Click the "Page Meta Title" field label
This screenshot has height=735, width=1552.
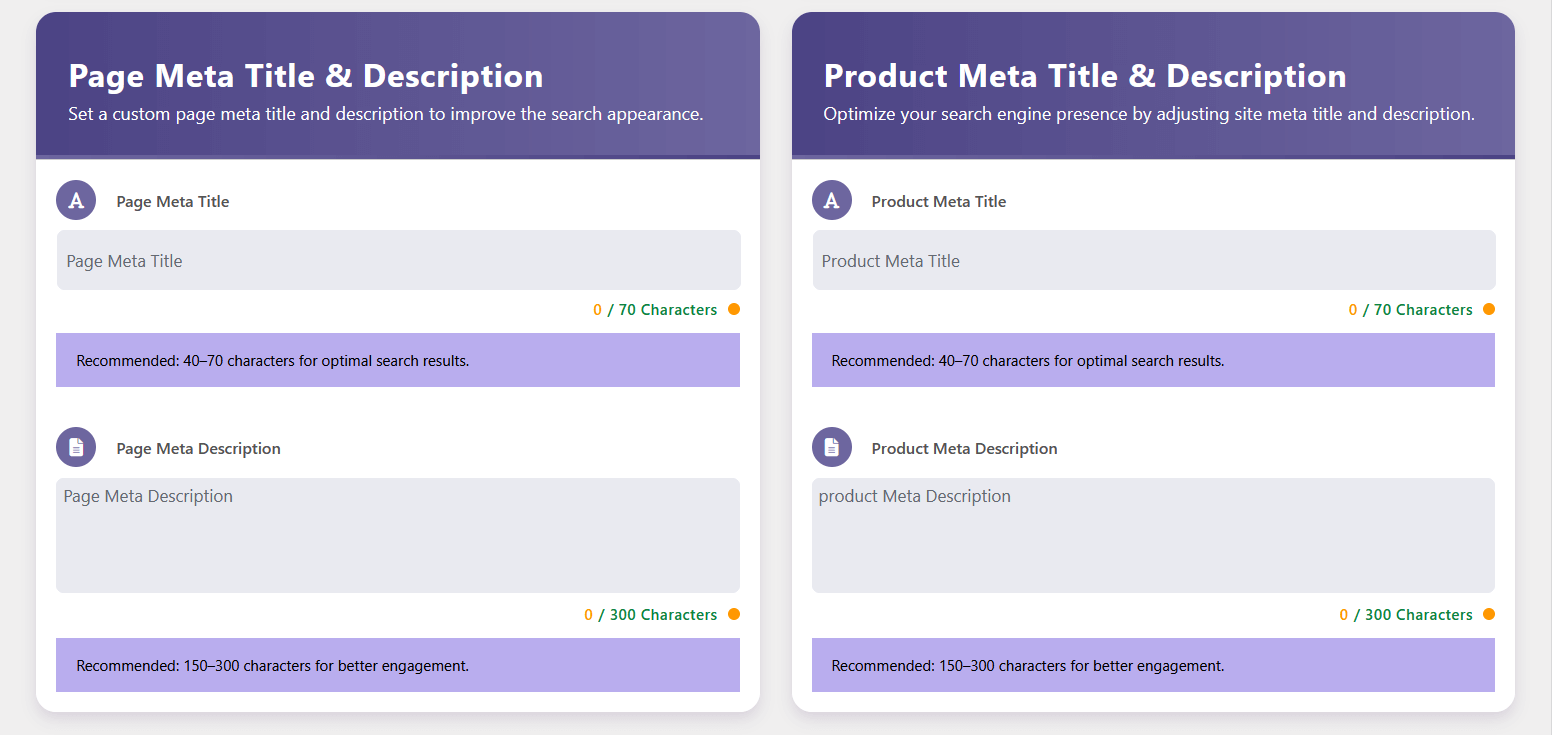[x=173, y=202]
